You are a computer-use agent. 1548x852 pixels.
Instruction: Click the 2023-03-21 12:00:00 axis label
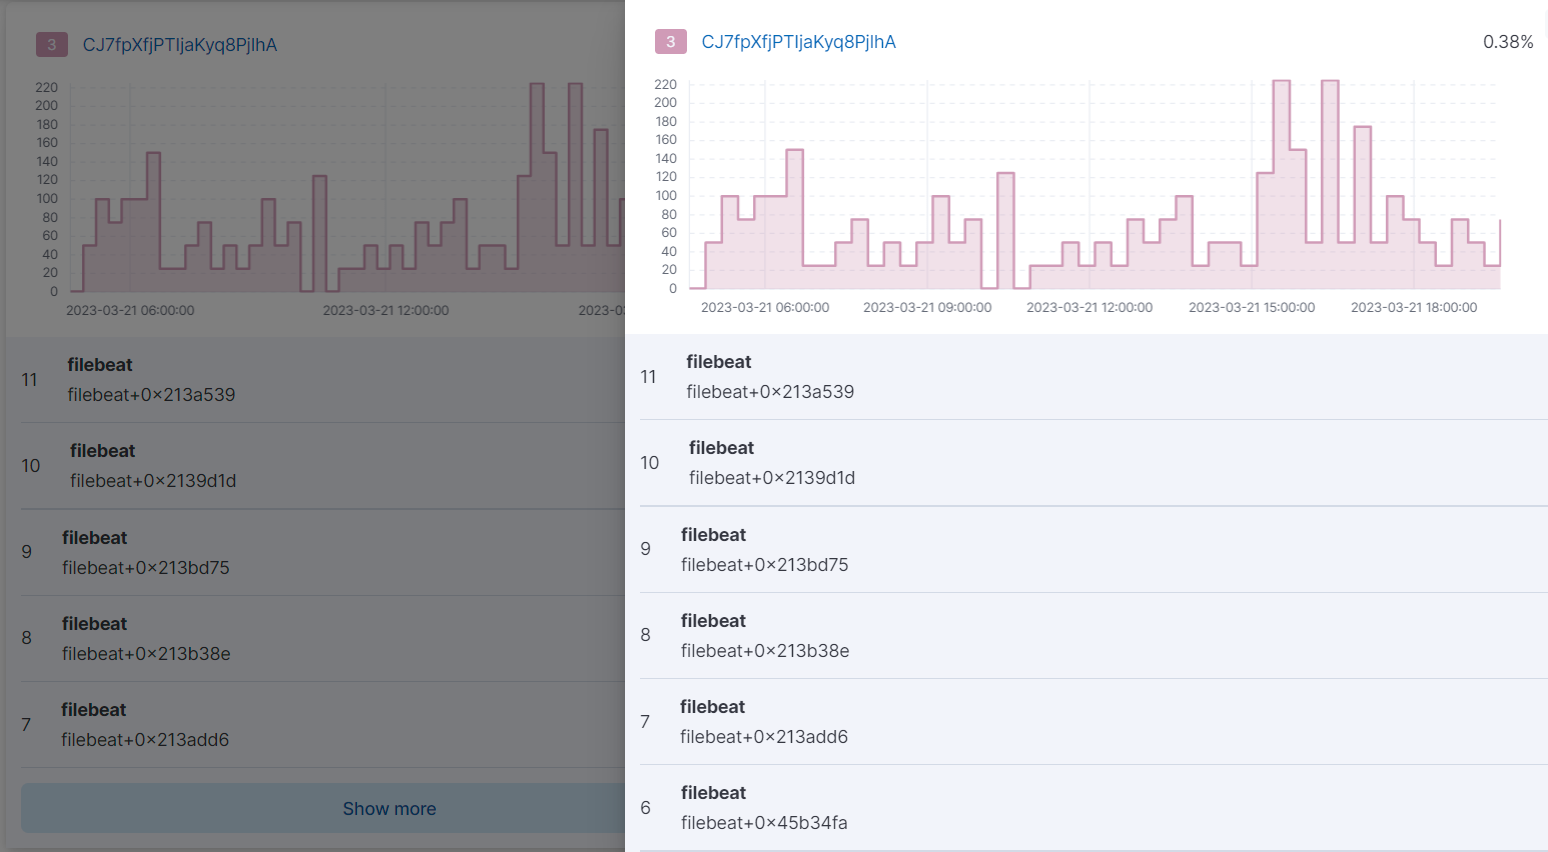tap(1089, 307)
